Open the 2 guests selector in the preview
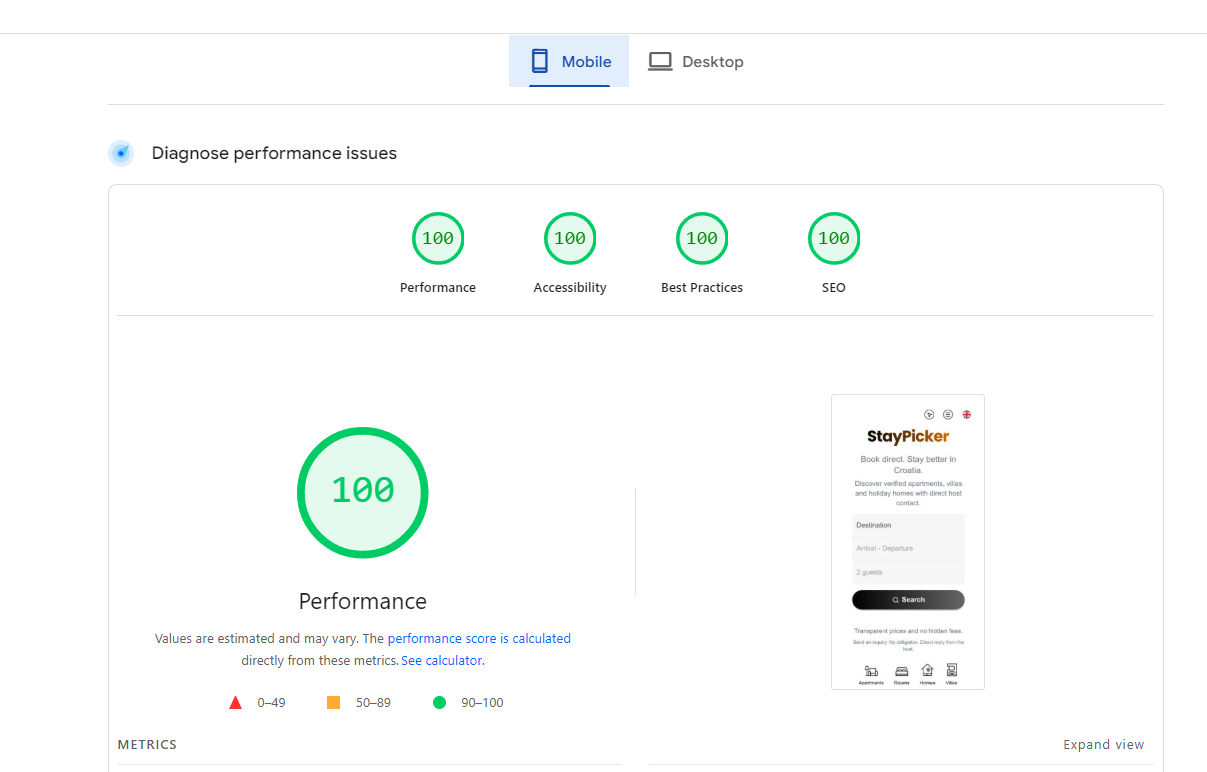Image resolution: width=1207 pixels, height=772 pixels. coord(908,571)
